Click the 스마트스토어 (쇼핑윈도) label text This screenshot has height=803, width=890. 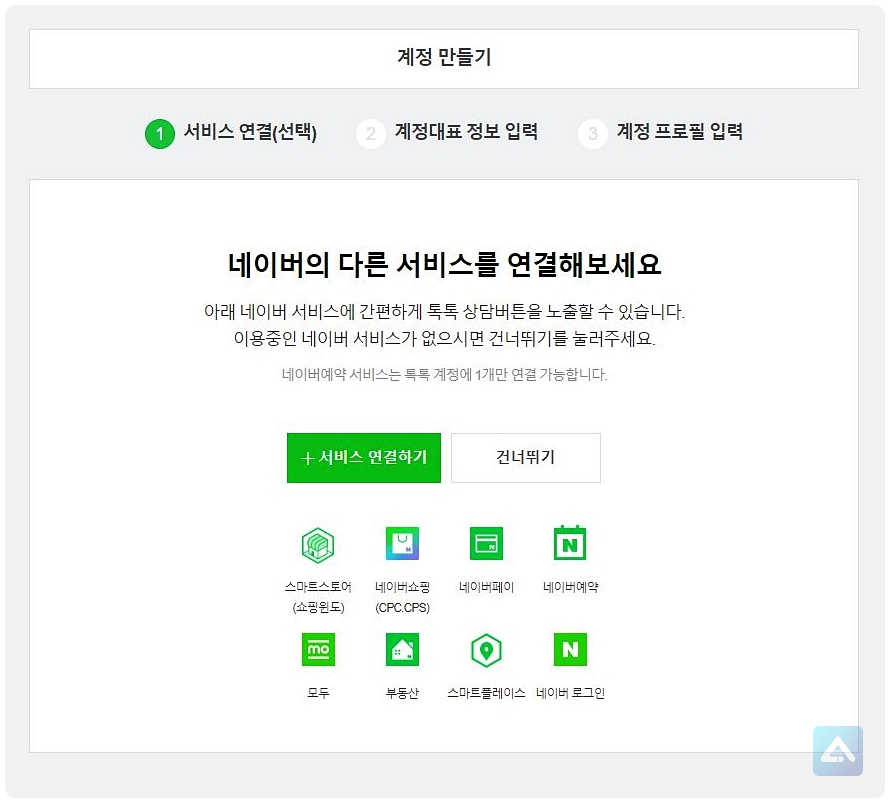point(318,597)
